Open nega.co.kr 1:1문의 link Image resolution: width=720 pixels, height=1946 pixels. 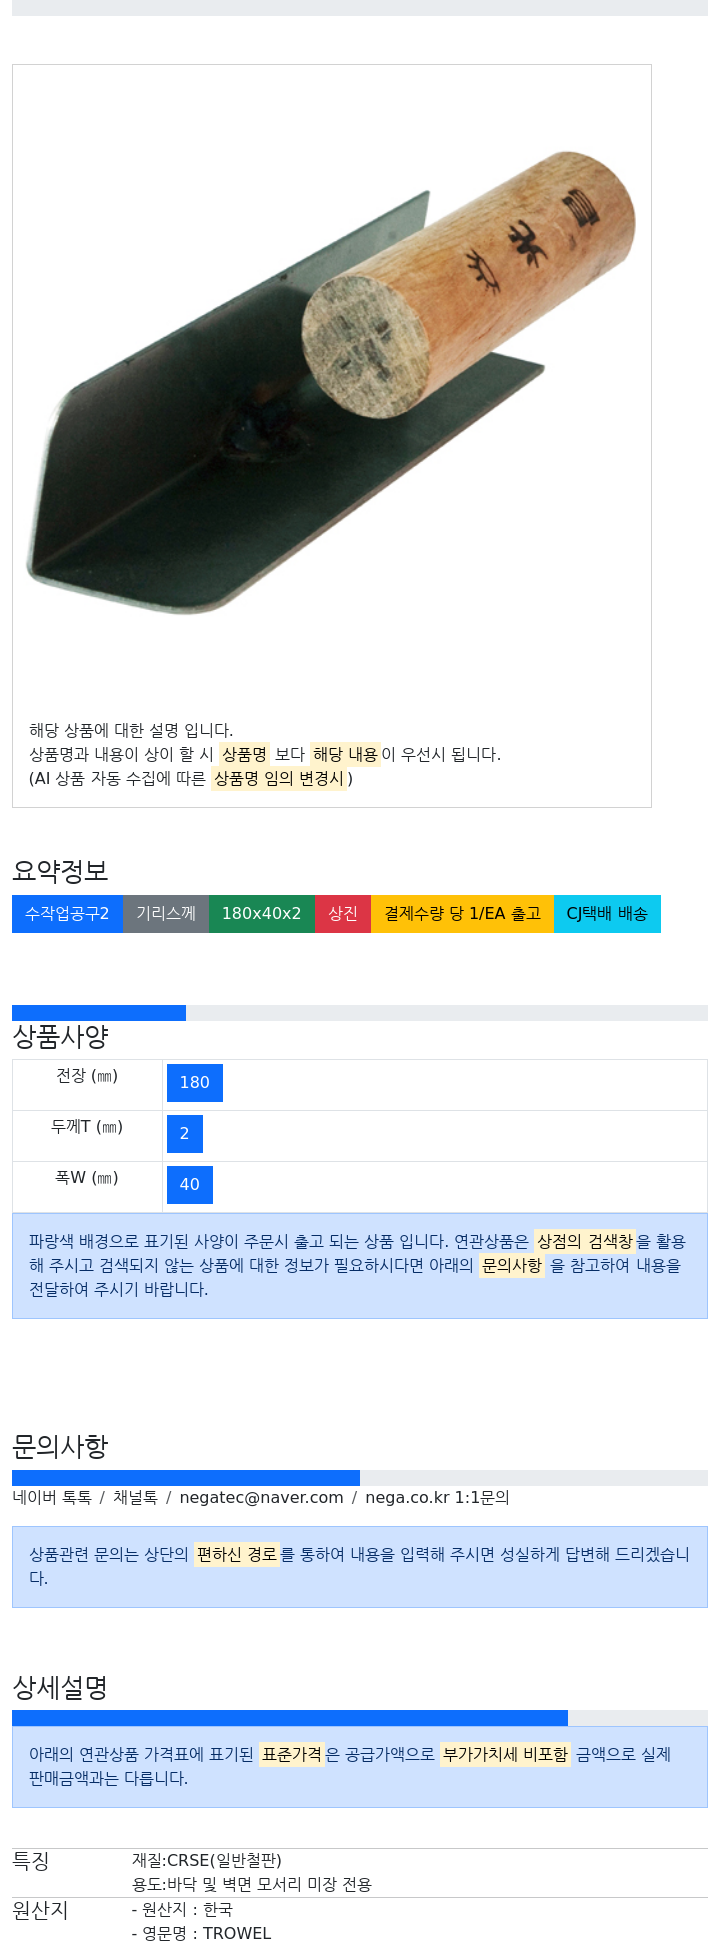pyautogui.click(x=437, y=1498)
